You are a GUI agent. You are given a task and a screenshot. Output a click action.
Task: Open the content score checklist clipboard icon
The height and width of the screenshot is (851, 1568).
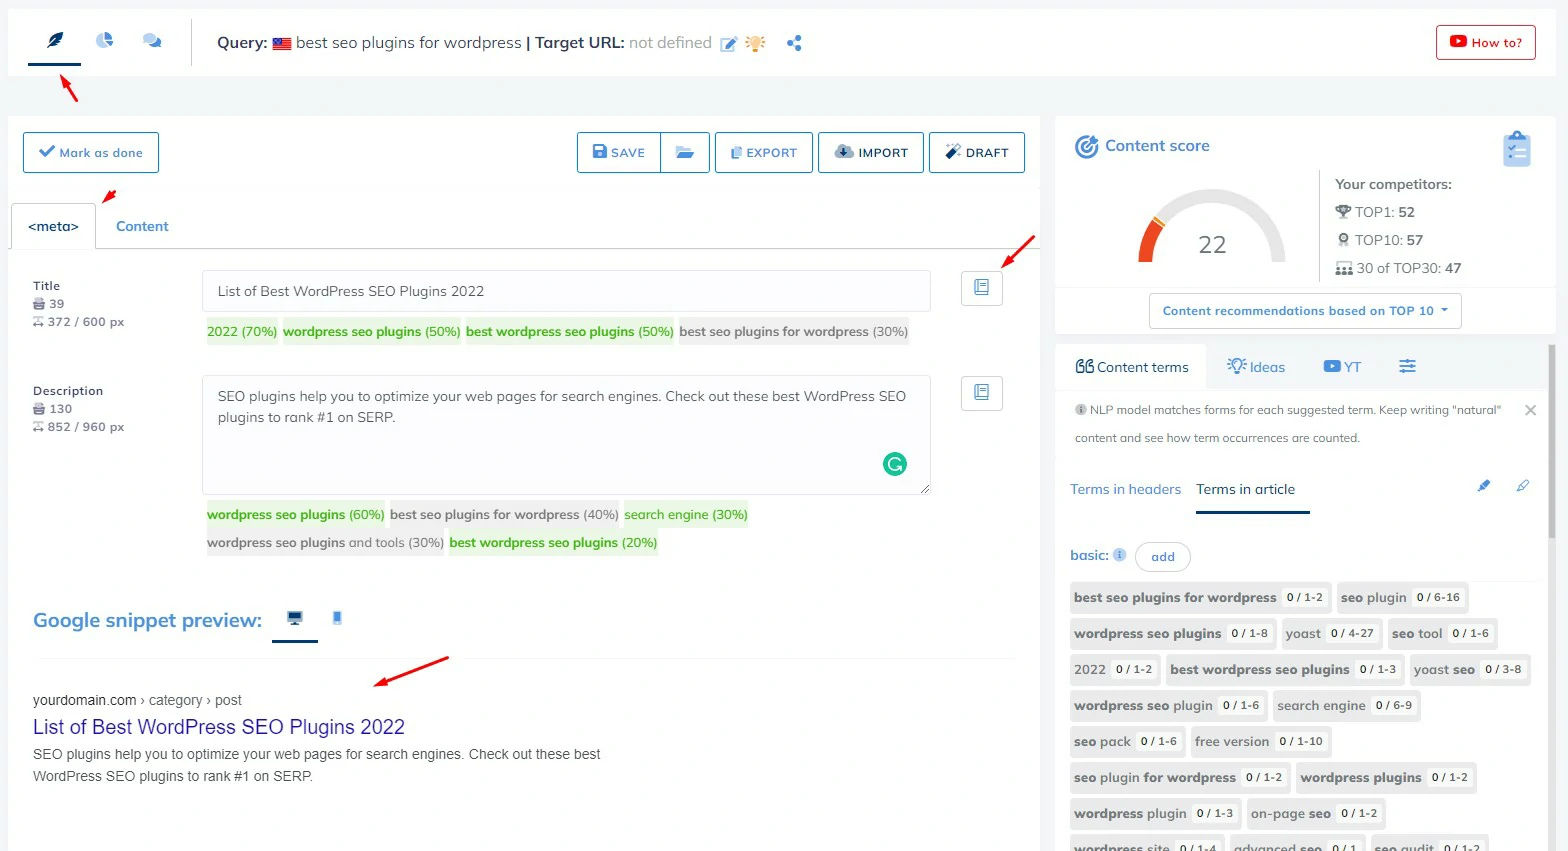point(1516,149)
